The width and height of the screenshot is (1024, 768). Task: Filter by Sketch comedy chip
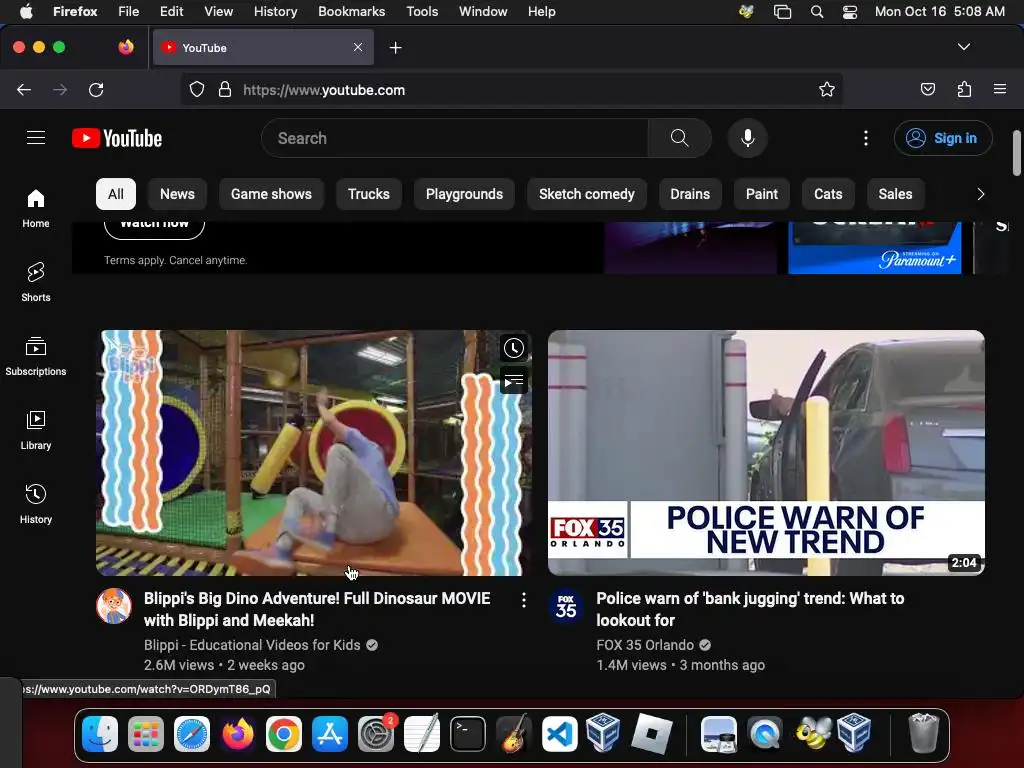point(586,194)
